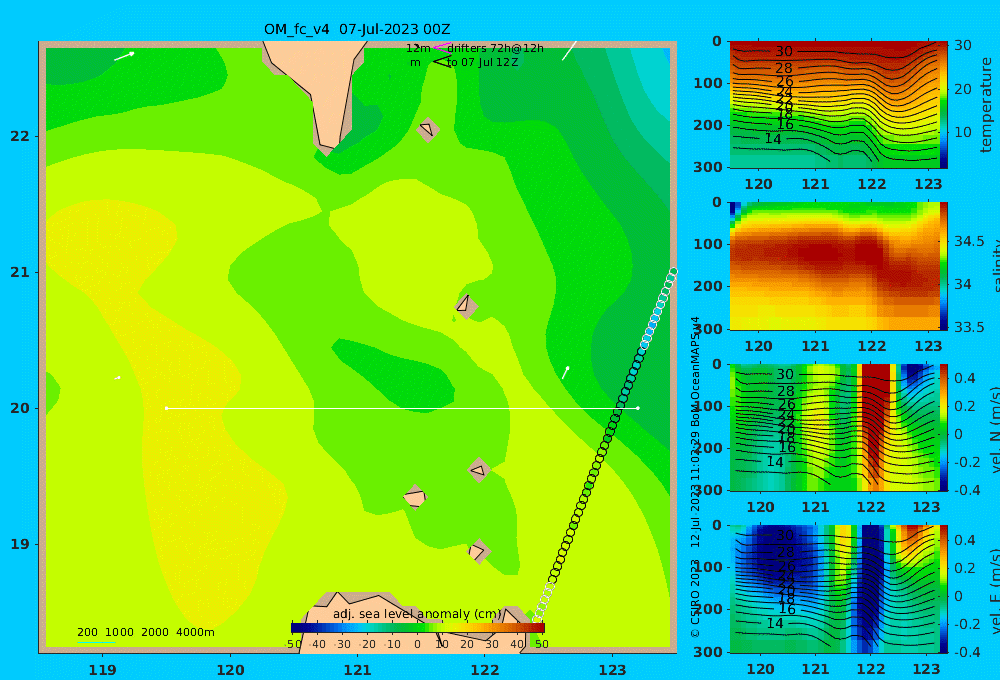Viewport: 1000px width, 680px height.
Task: Open the temperature section panel
Action: point(834,105)
